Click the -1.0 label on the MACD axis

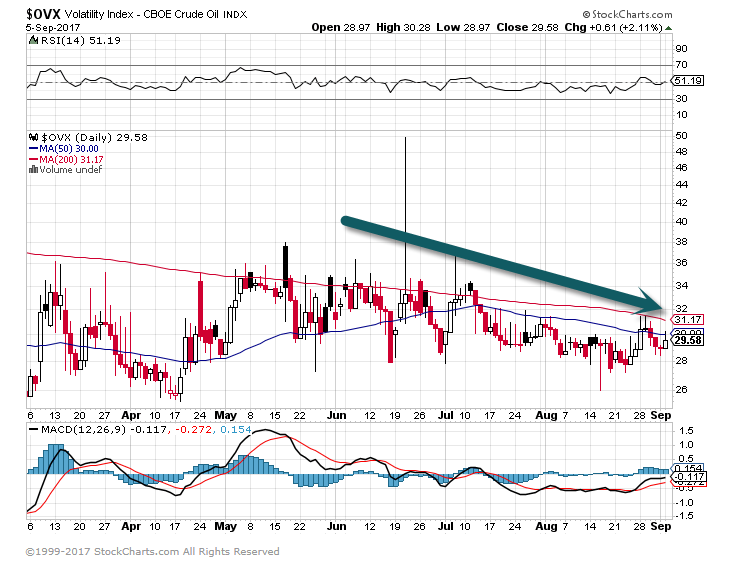tap(684, 503)
